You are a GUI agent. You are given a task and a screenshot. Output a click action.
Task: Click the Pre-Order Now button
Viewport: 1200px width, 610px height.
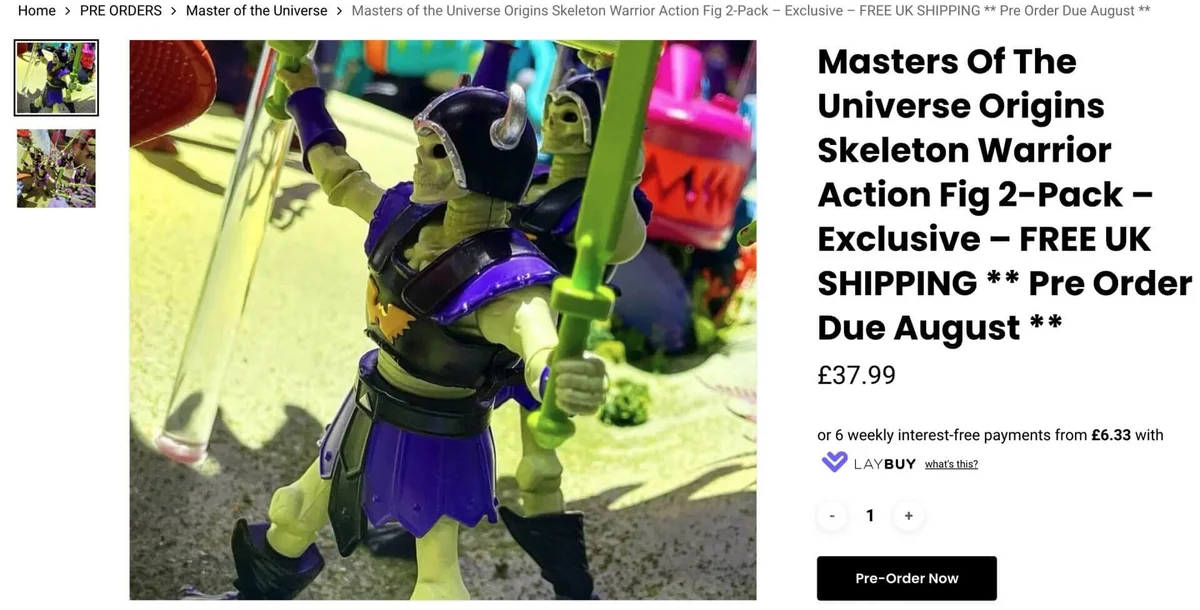coord(906,578)
